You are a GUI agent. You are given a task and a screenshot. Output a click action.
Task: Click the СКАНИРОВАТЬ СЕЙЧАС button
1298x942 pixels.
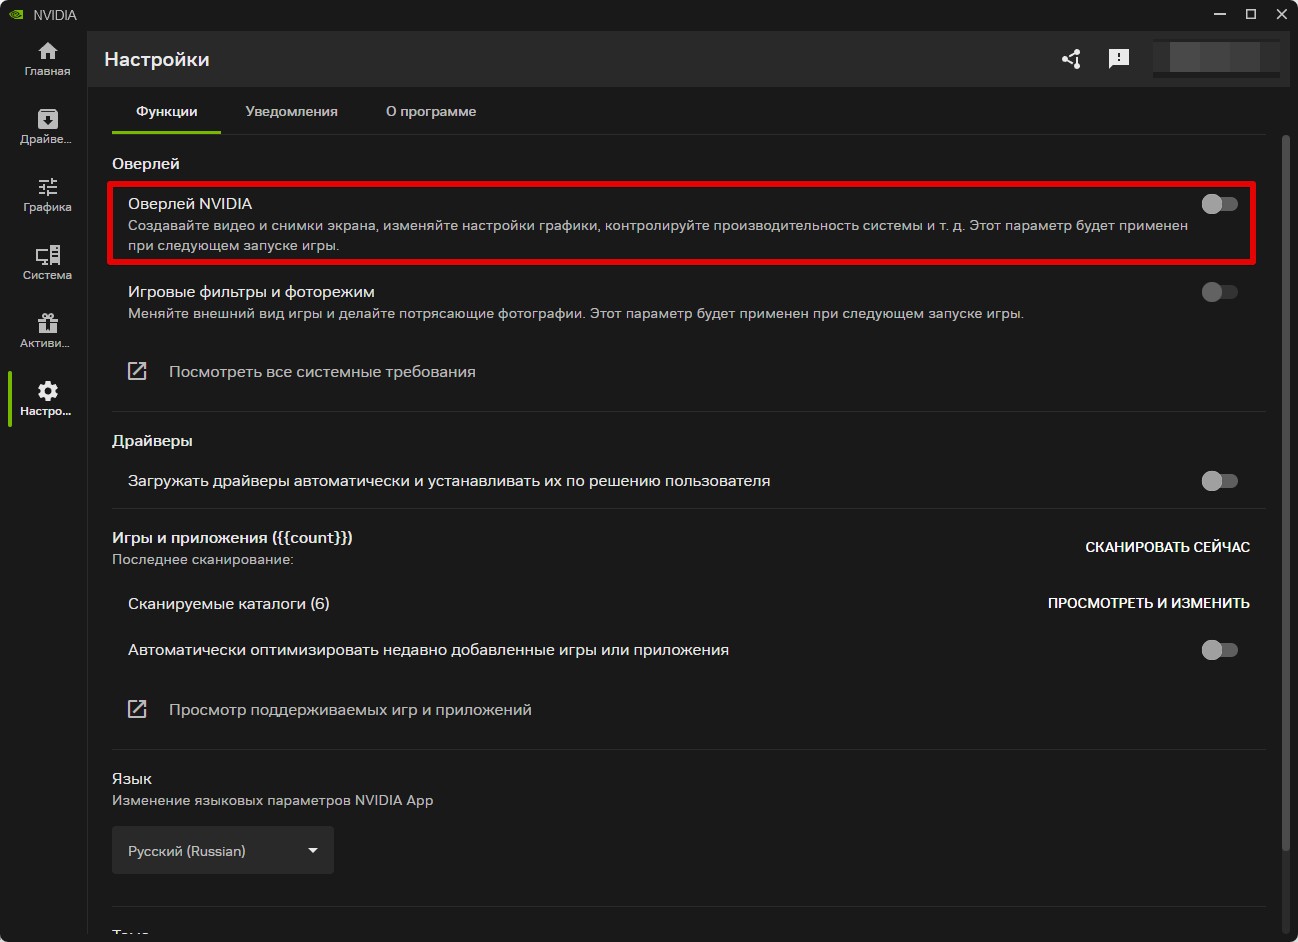[x=1168, y=547]
